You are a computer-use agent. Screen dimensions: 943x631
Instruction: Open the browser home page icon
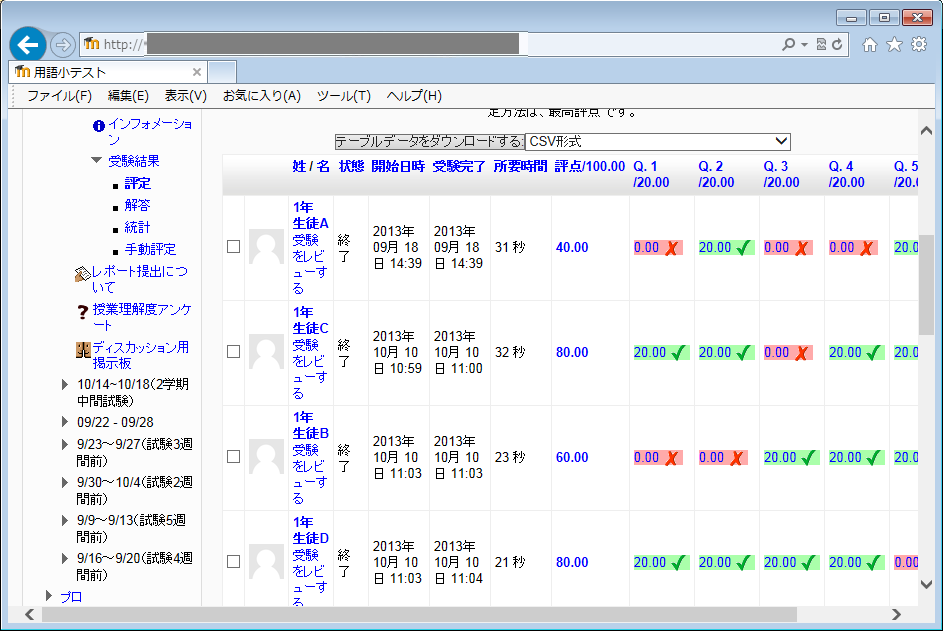pos(870,45)
